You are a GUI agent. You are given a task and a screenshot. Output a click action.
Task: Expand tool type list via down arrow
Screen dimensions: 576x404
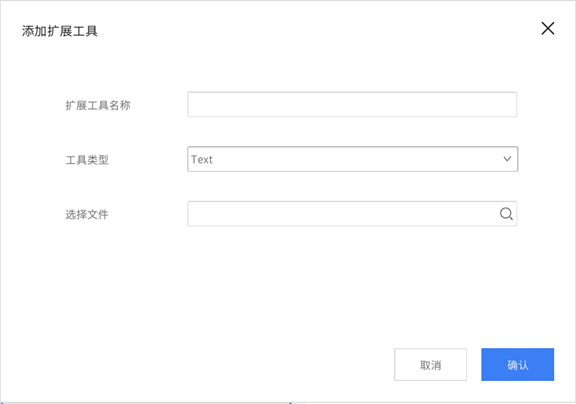pos(507,159)
